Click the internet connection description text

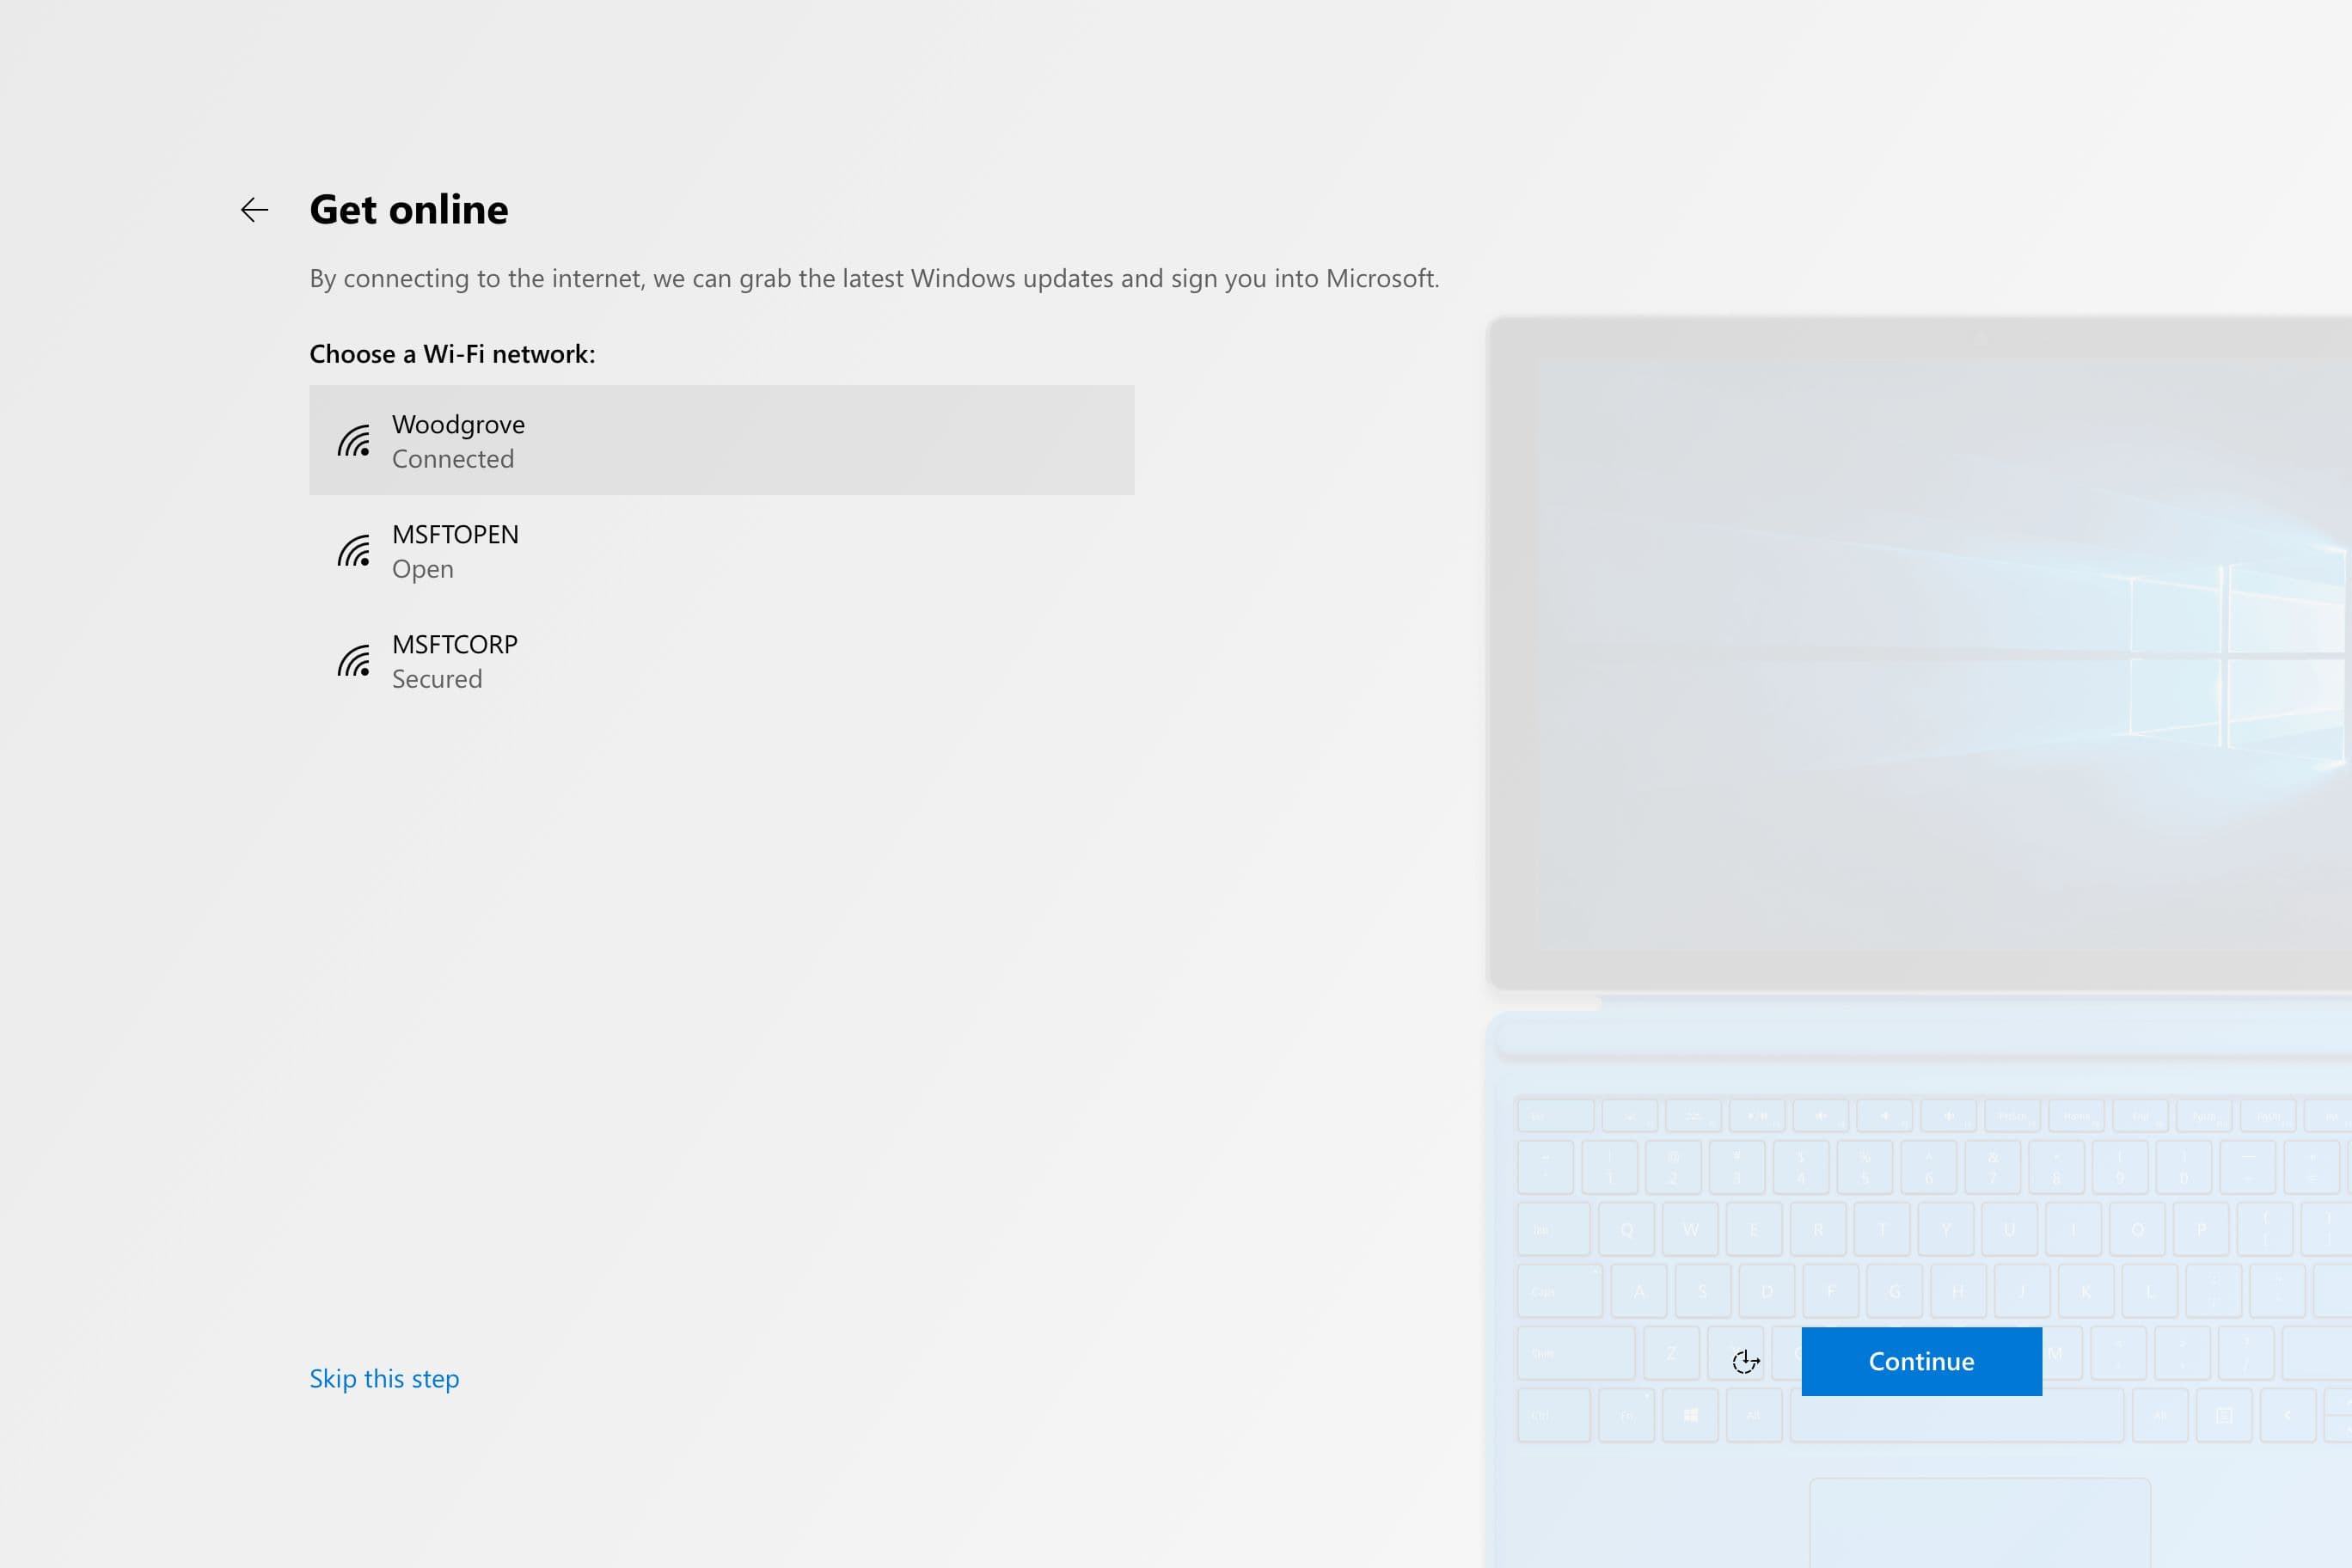click(873, 278)
